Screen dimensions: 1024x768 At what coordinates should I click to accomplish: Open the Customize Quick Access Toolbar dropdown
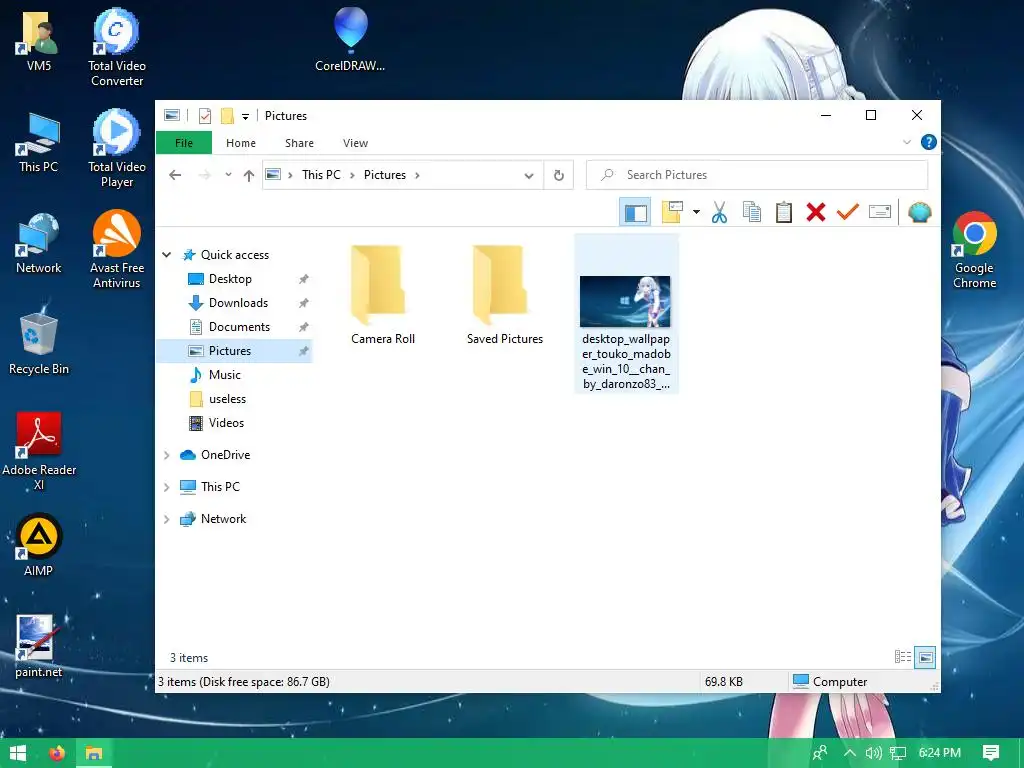(246, 116)
